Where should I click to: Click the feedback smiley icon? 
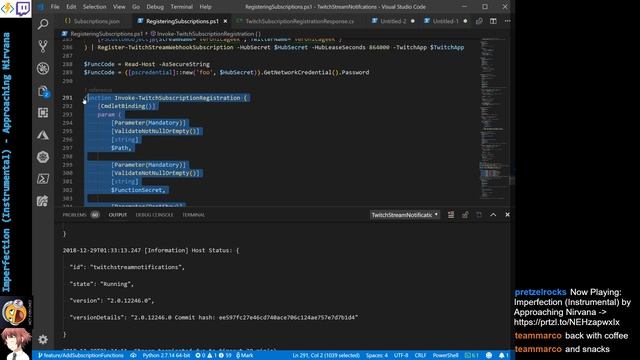click(489, 356)
